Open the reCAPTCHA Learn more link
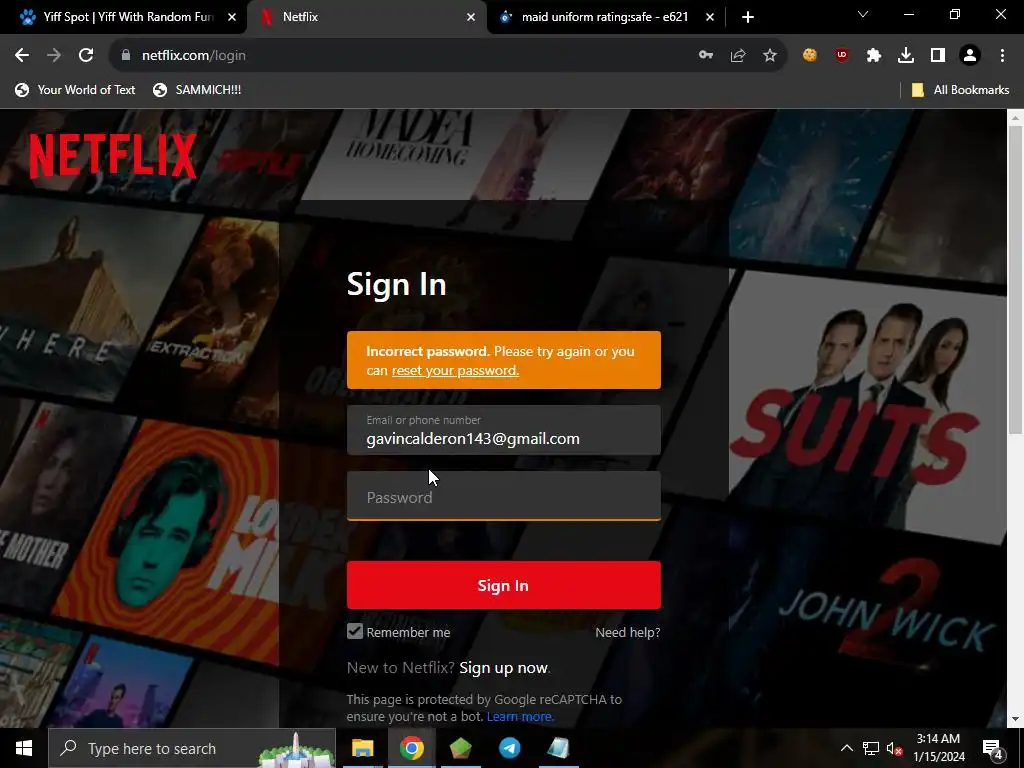 click(520, 716)
